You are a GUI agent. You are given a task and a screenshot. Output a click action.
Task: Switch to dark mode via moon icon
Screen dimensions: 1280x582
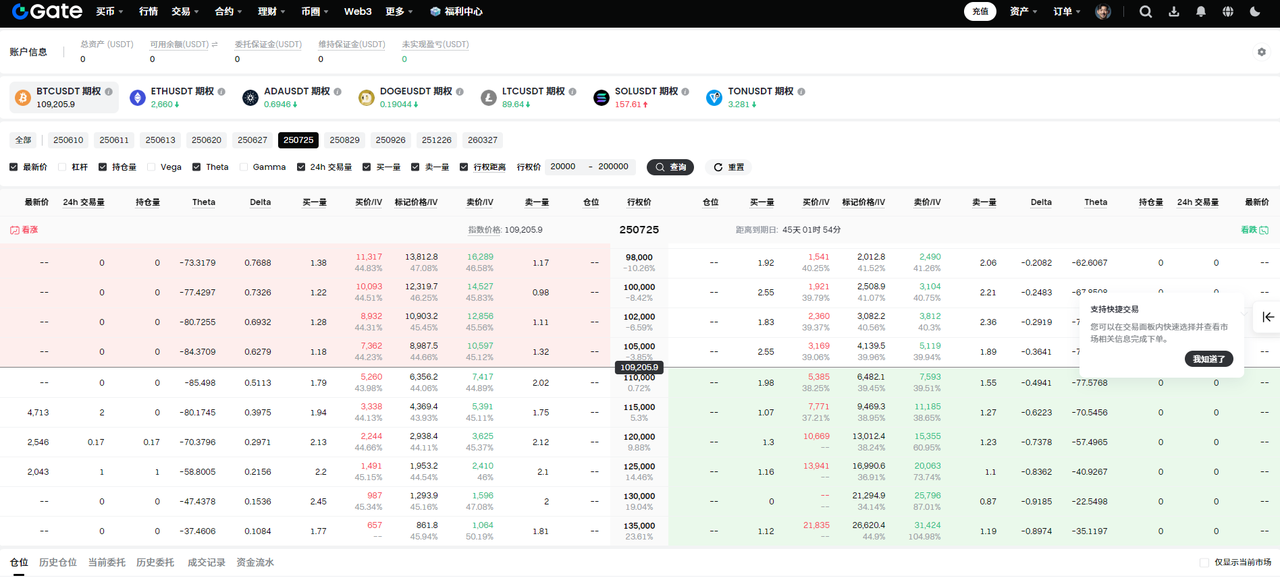1256,12
